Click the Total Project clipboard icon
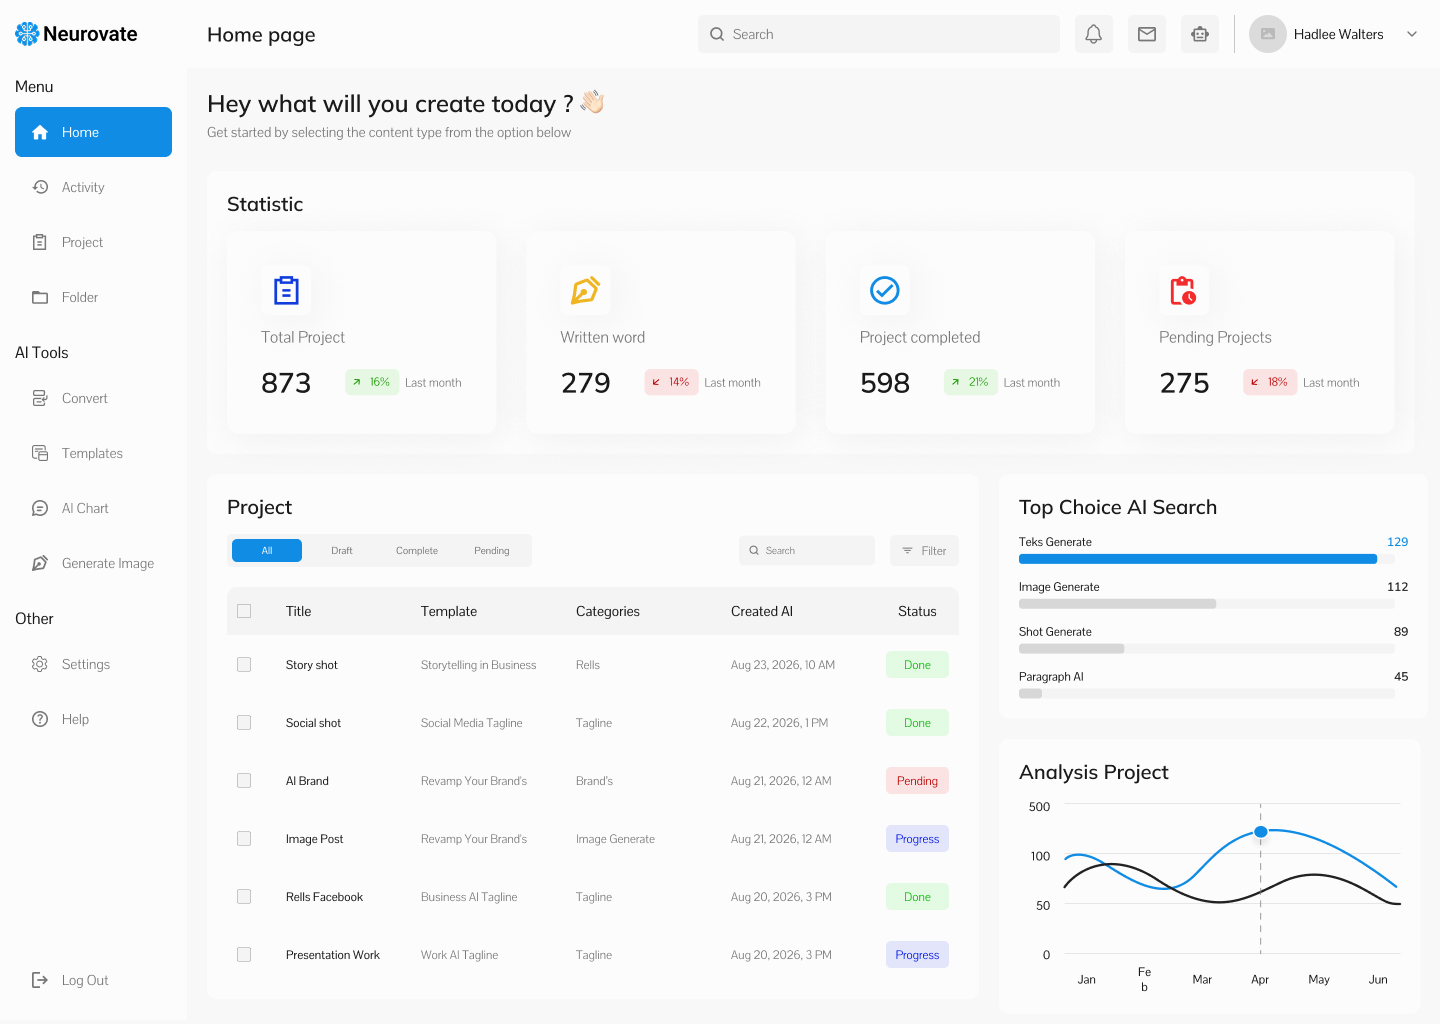This screenshot has height=1024, width=1440. (x=286, y=290)
